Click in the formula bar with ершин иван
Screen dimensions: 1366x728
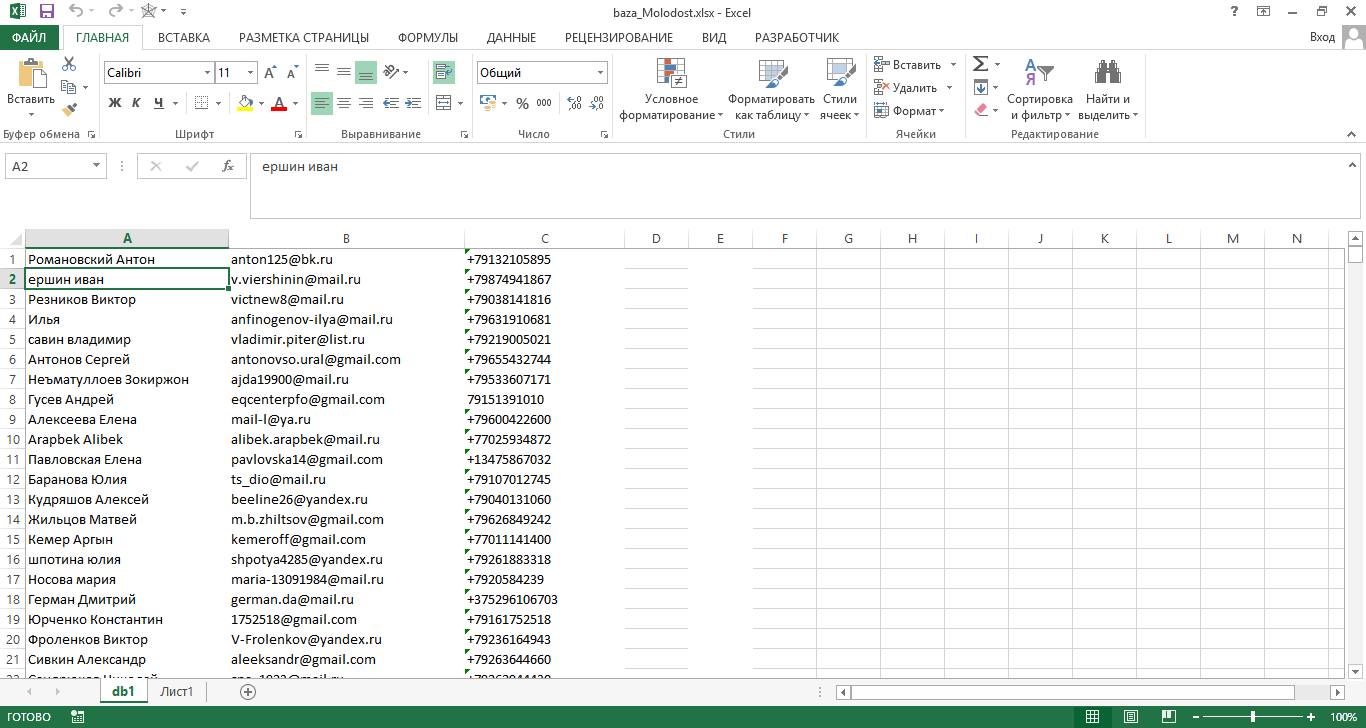point(798,185)
